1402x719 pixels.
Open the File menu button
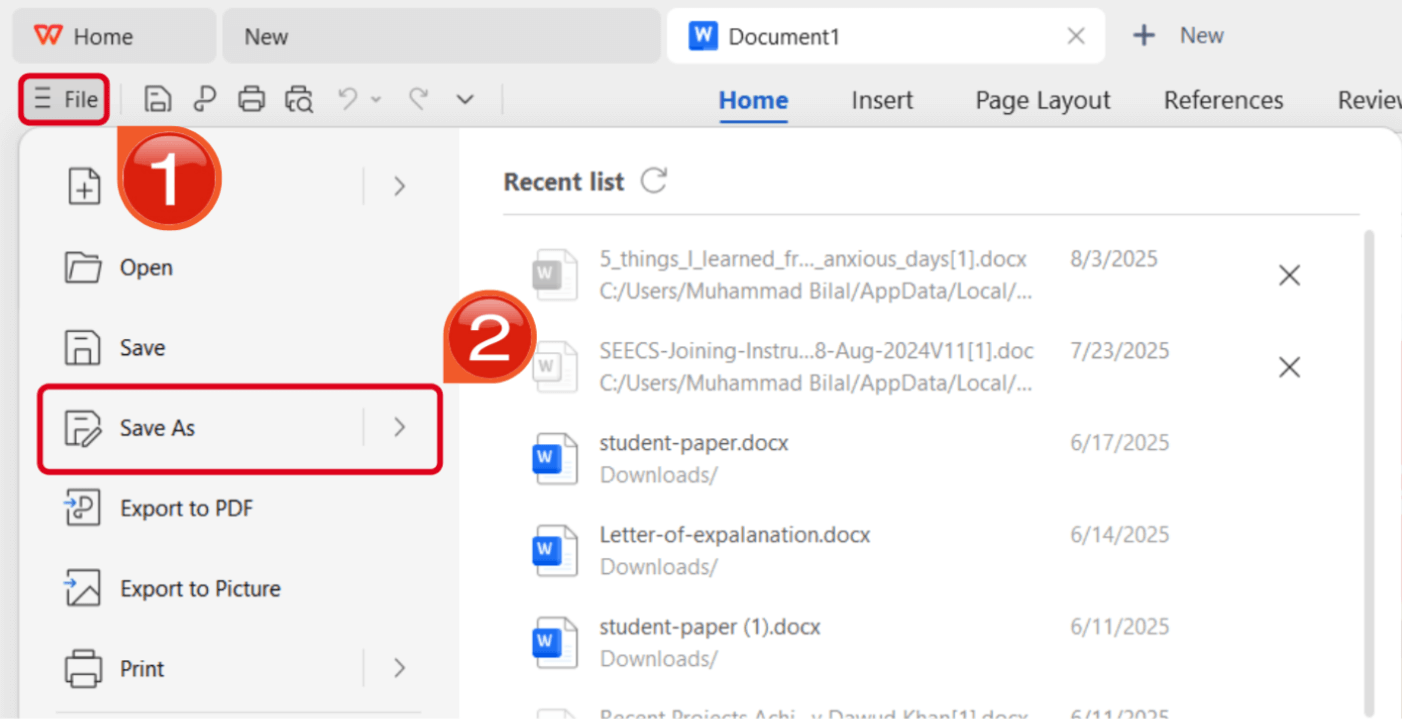click(64, 99)
